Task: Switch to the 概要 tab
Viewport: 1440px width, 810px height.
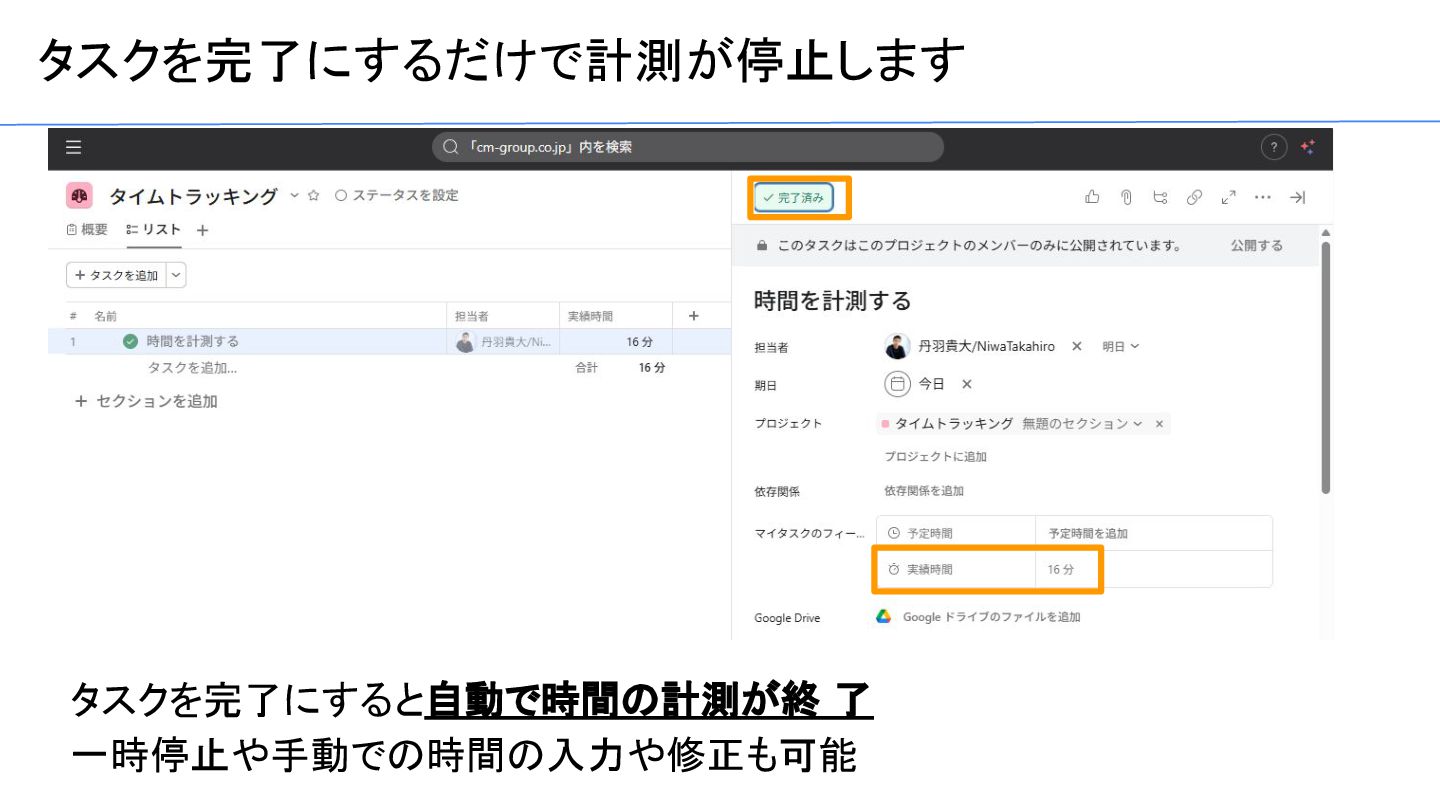Action: [87, 229]
